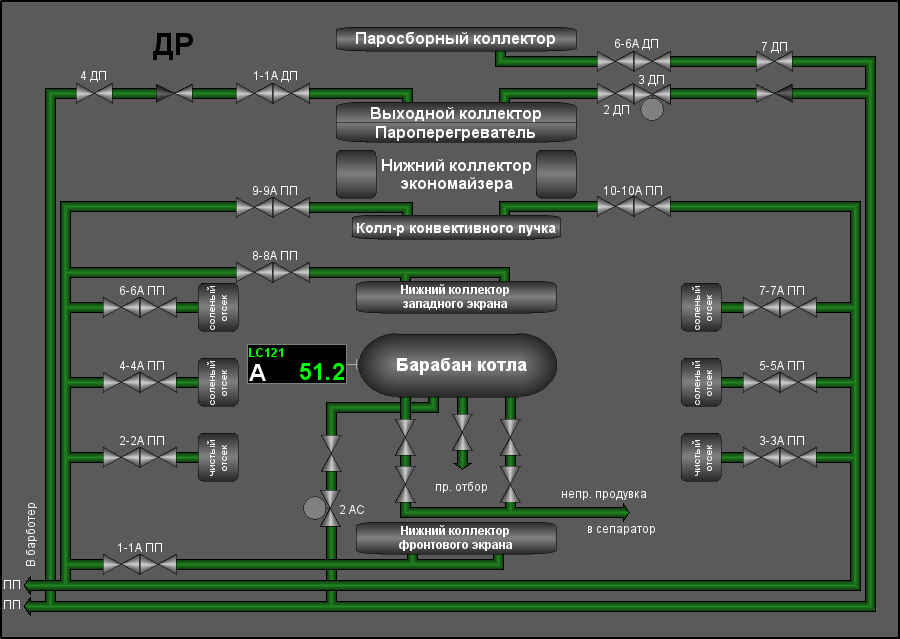900x639 pixels.
Task: Click the 2 ДП label
Action: point(616,110)
